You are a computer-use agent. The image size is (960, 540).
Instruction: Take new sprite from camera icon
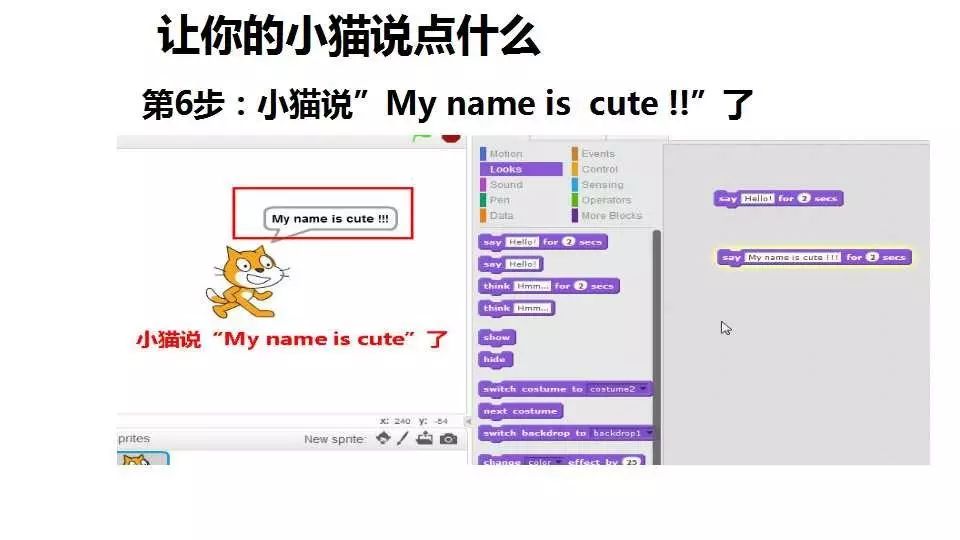(448, 439)
